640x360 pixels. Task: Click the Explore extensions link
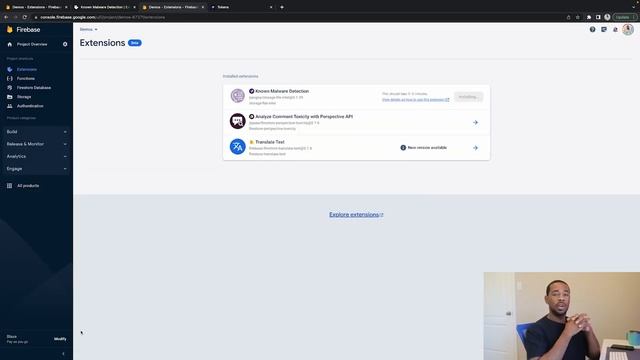coord(356,215)
